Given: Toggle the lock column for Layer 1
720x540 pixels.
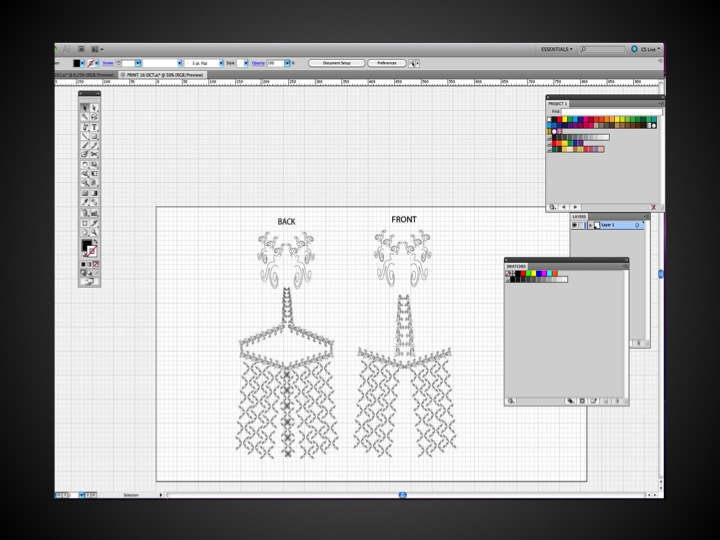Looking at the screenshot, I should click(581, 225).
